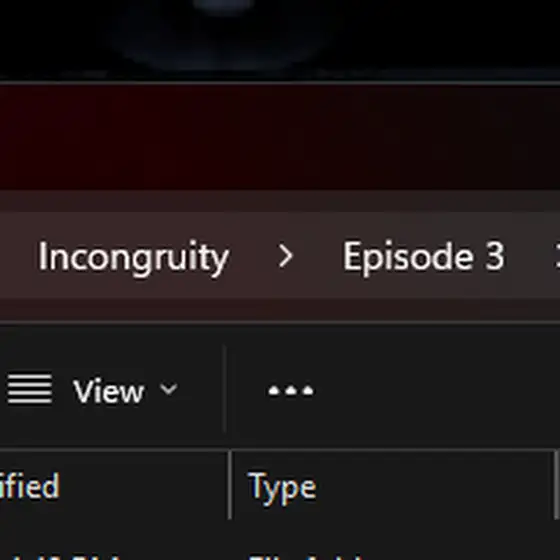The height and width of the screenshot is (560, 560).
Task: Click the address bar empty area
Action: 529,256
